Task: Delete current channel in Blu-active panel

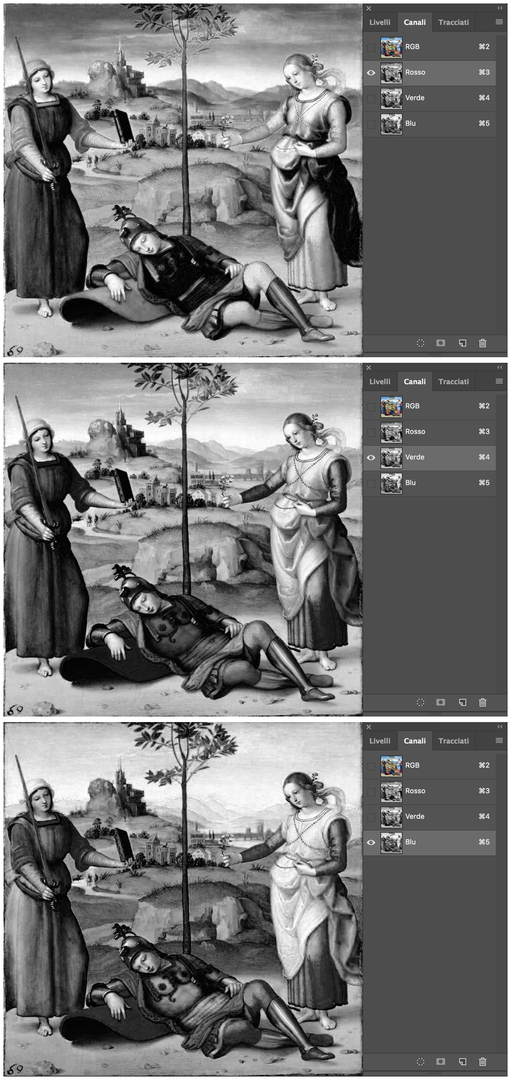Action: [x=483, y=1061]
